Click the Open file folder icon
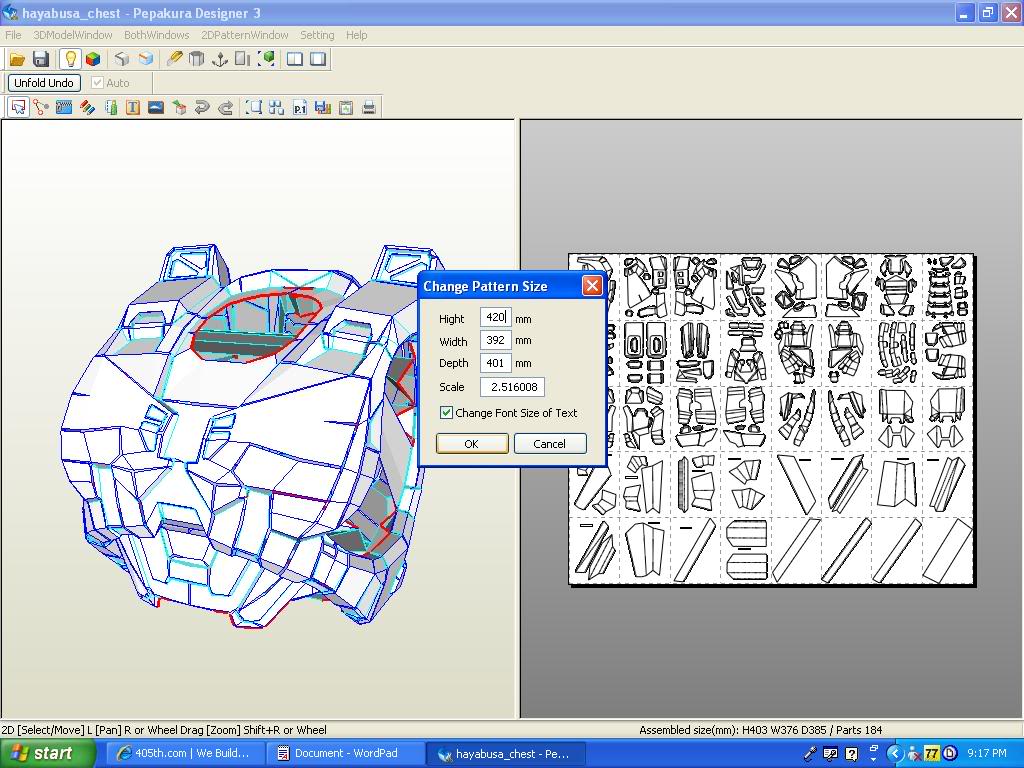This screenshot has height=768, width=1024. (x=17, y=59)
